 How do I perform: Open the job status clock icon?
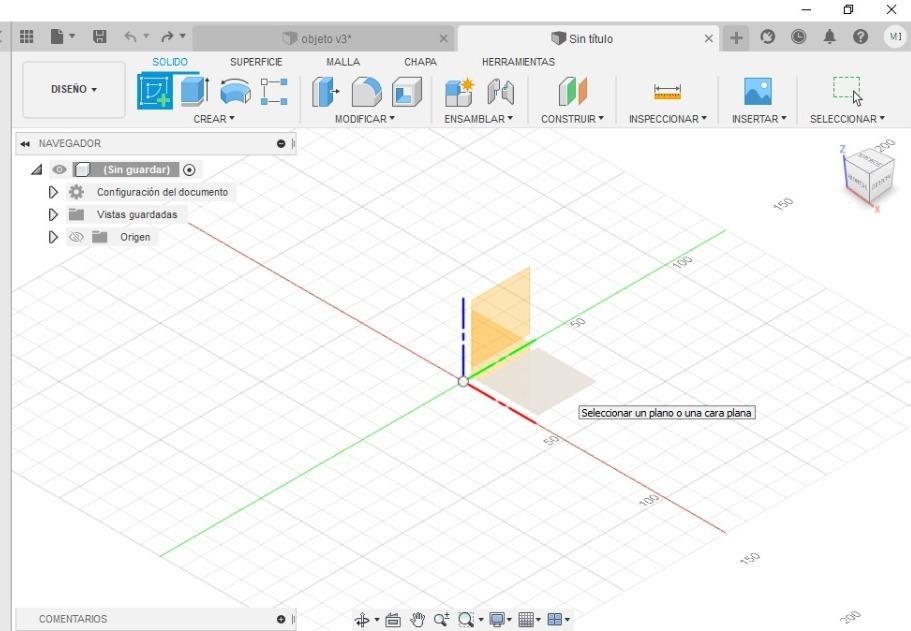click(799, 37)
